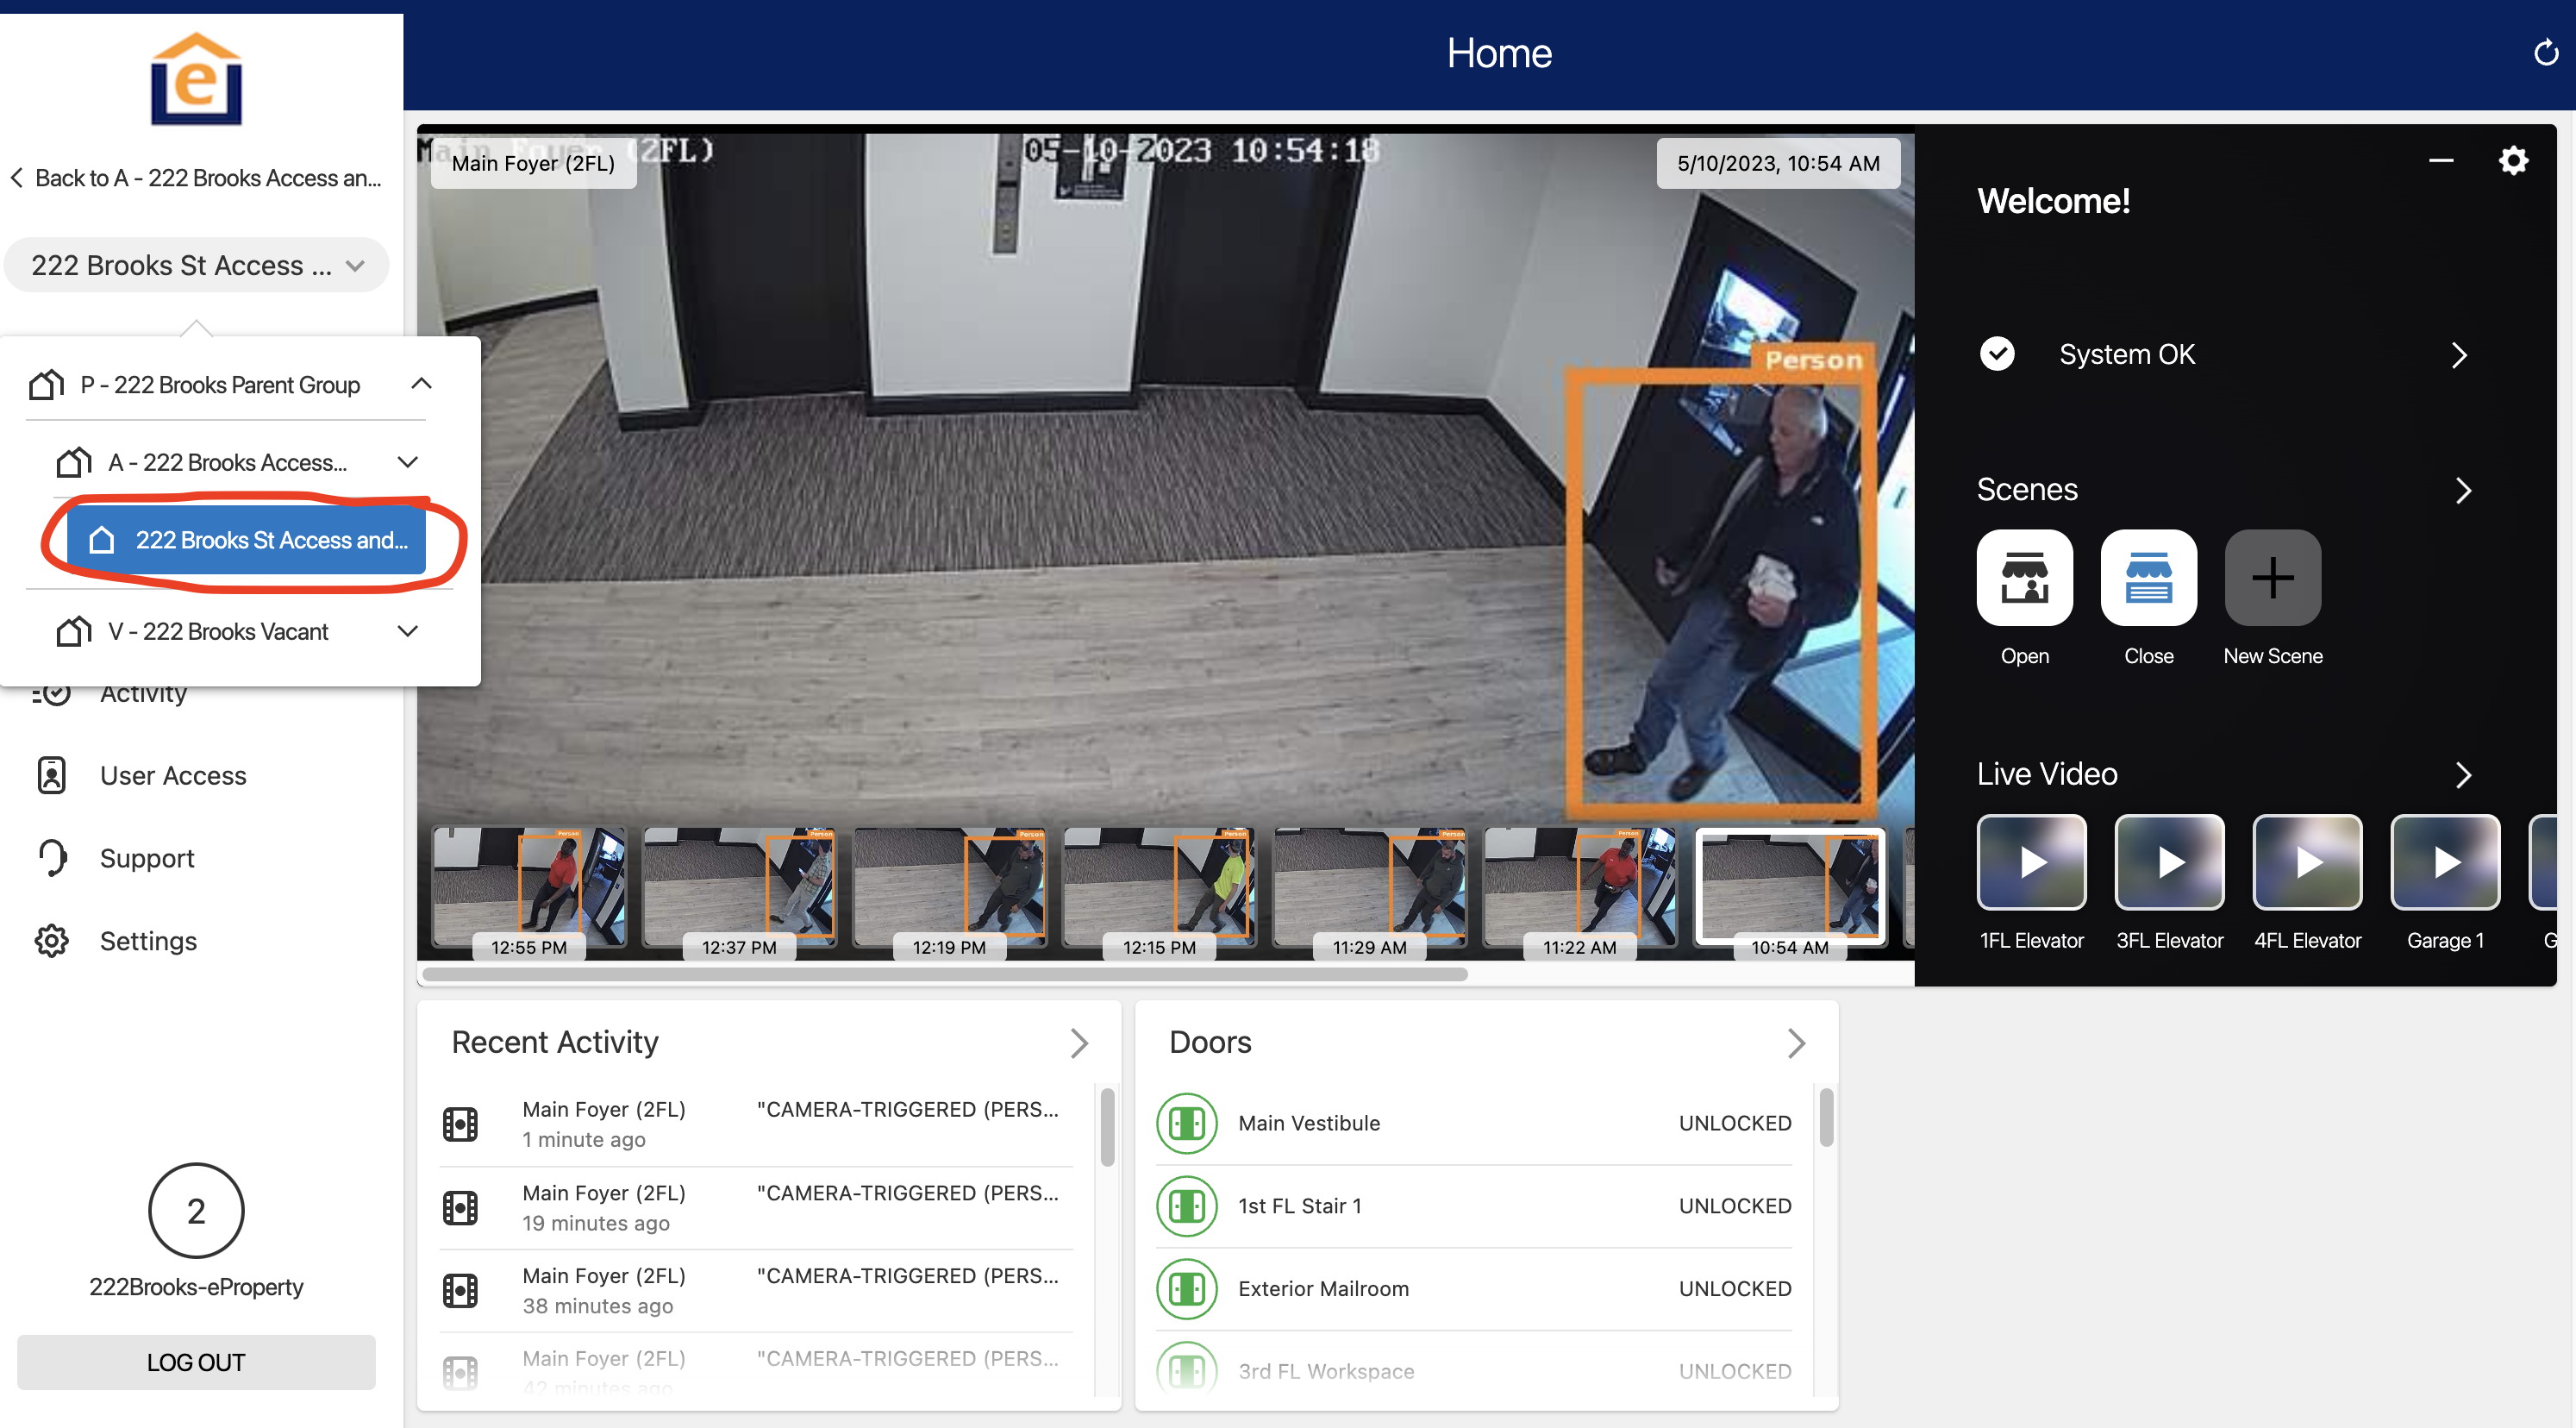Expand the V - 222 Brooks Vacant group

pyautogui.click(x=407, y=631)
